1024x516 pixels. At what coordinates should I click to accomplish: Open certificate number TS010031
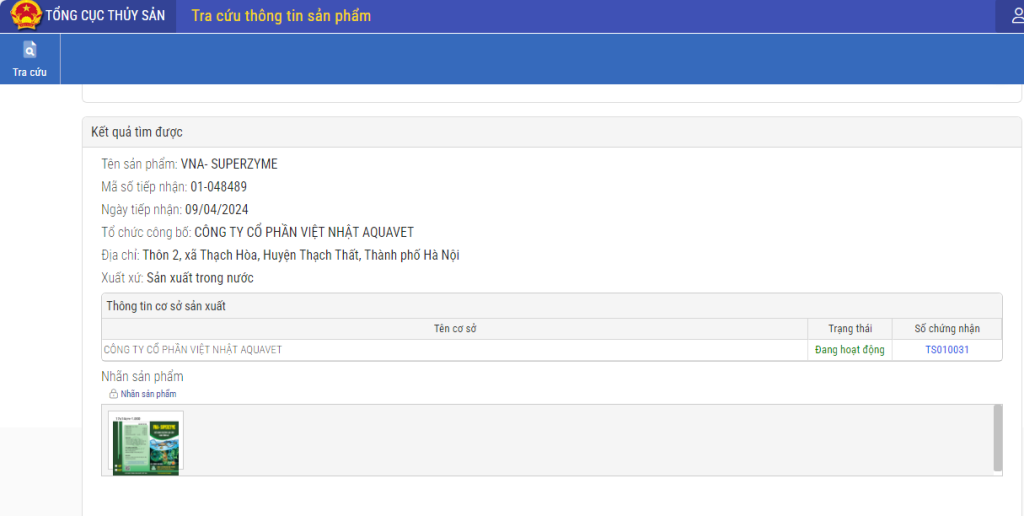[x=947, y=350]
